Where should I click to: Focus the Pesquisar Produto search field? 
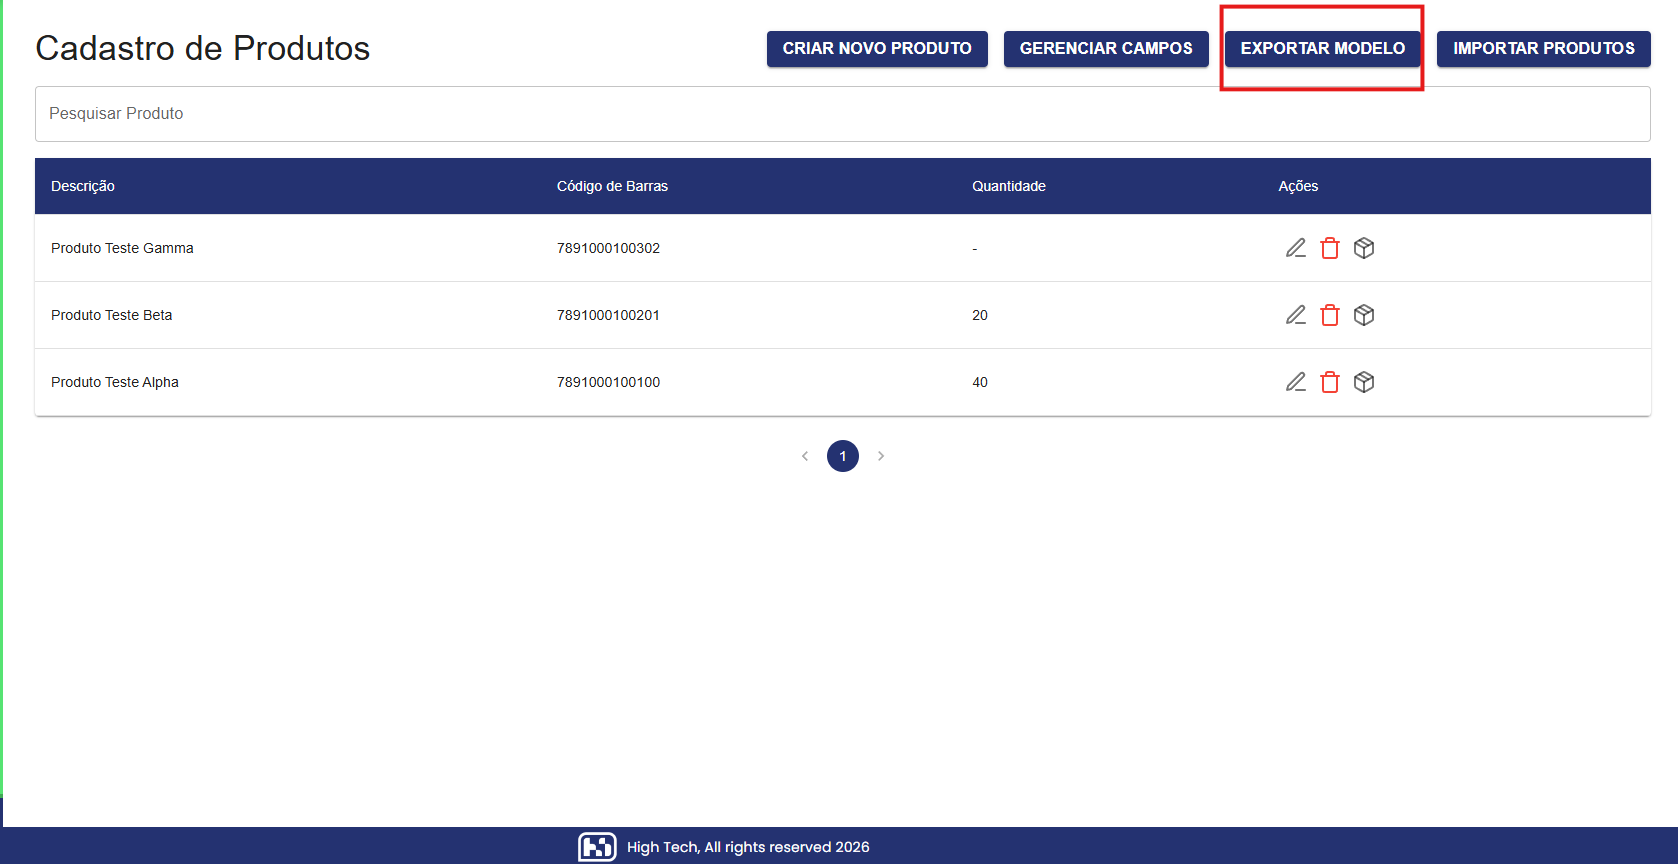coord(843,114)
